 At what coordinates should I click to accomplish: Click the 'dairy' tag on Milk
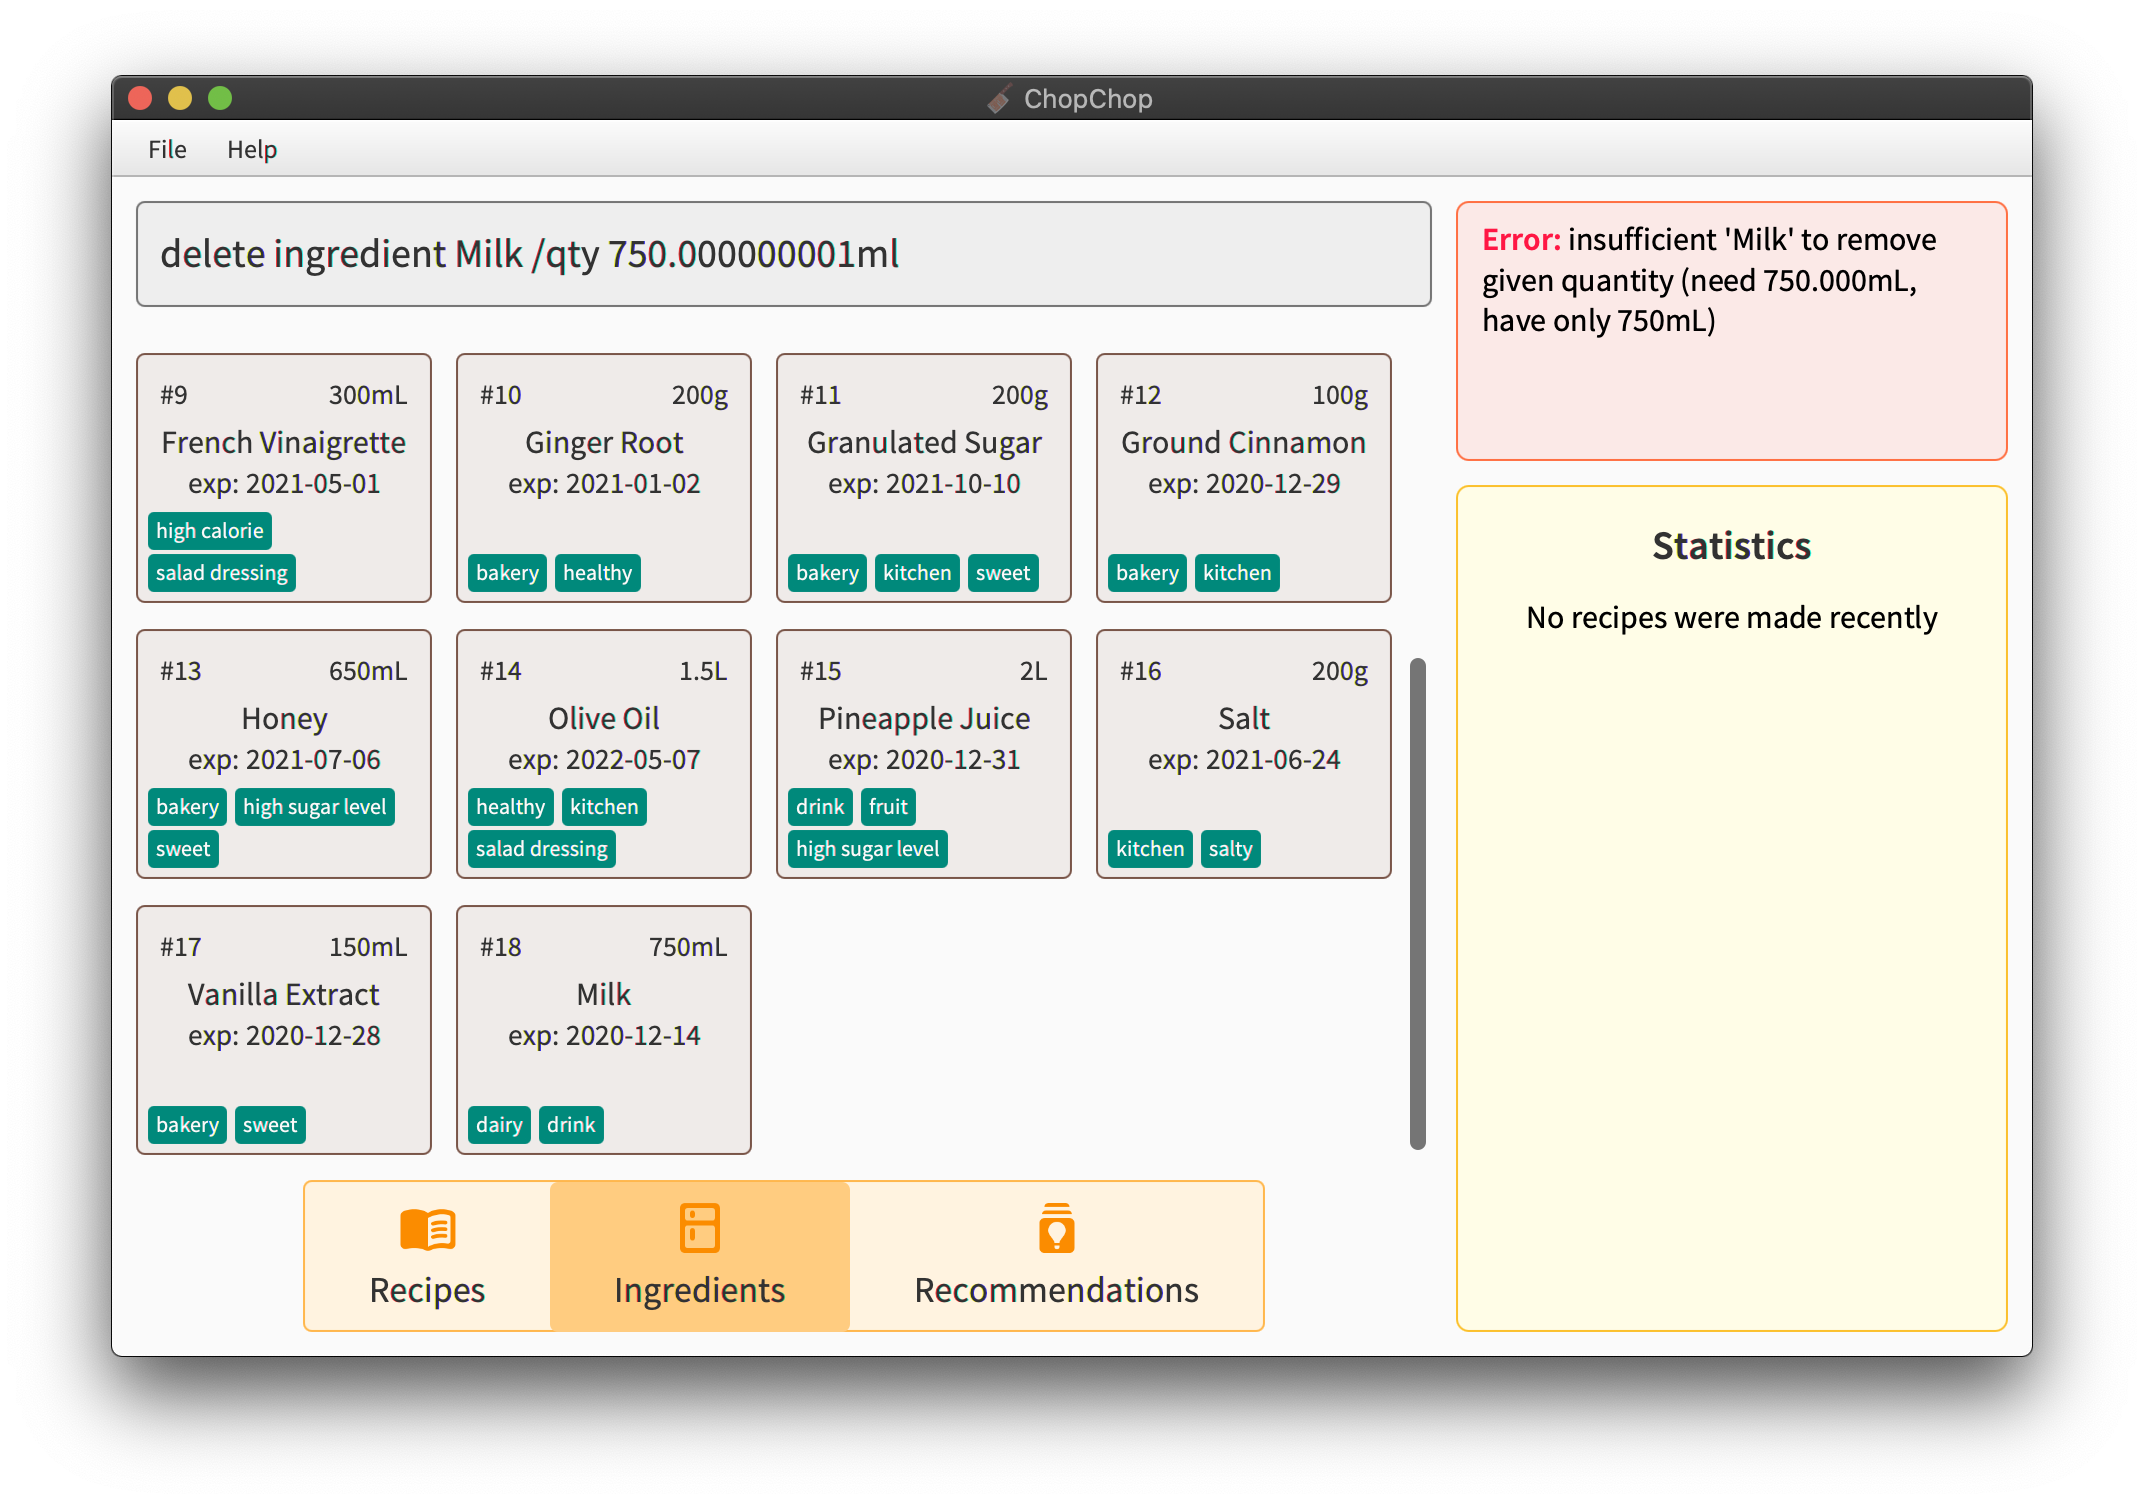click(499, 1125)
